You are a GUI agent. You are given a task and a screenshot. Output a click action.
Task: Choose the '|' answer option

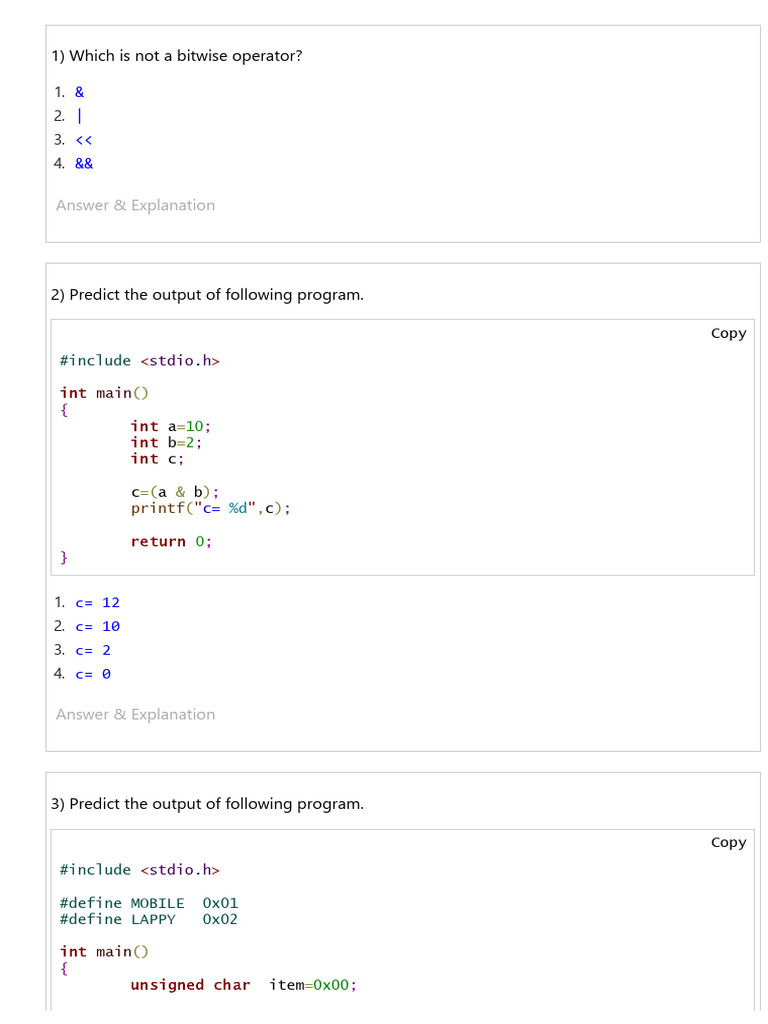(79, 116)
